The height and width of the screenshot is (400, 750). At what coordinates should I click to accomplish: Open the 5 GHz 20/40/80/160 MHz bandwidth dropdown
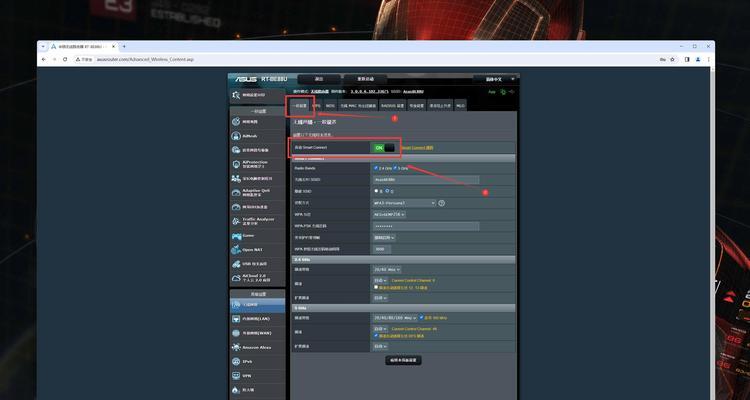(395, 318)
